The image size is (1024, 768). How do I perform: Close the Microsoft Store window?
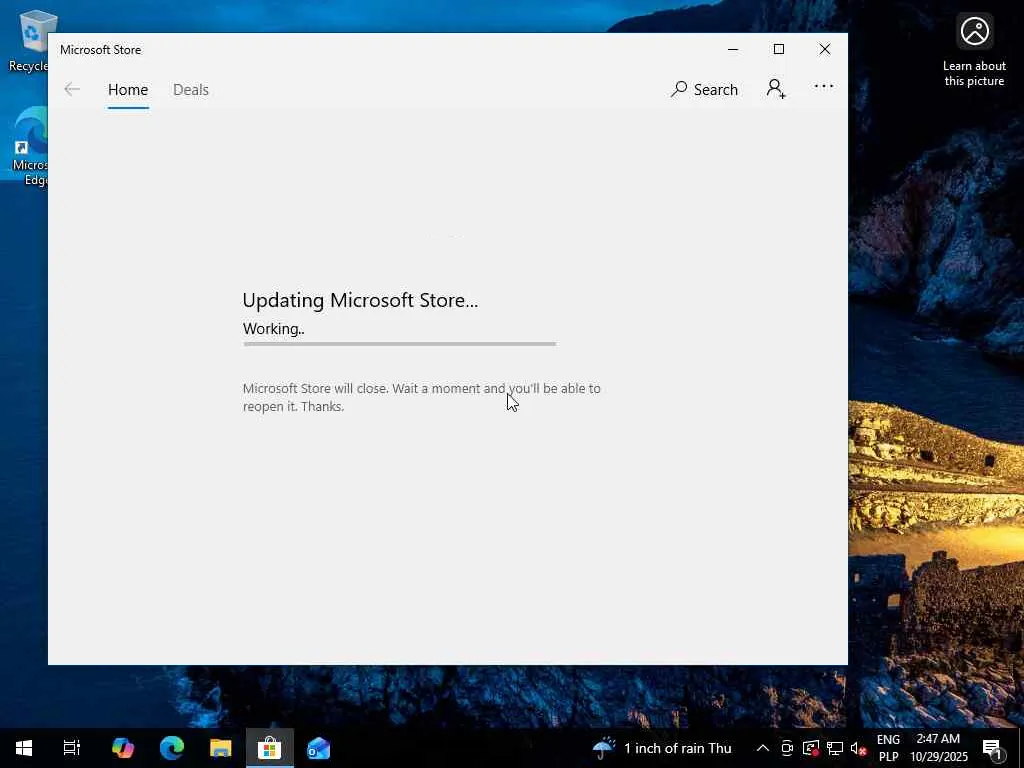click(825, 50)
